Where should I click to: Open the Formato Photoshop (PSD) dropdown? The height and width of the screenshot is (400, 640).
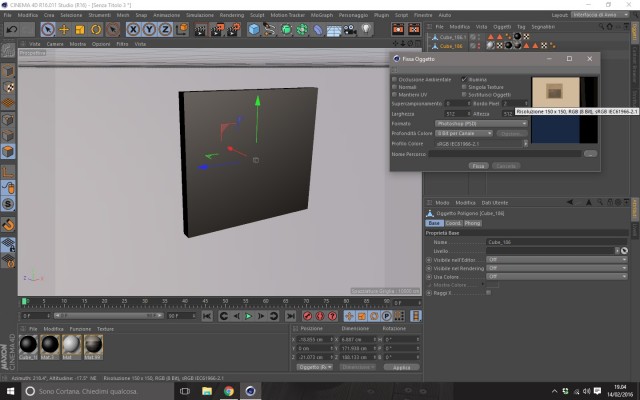pyautogui.click(x=481, y=123)
